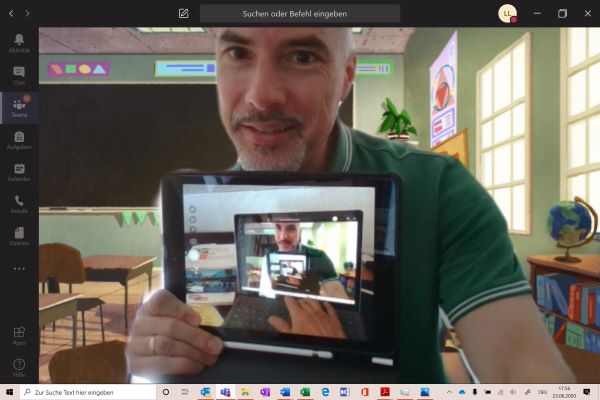Screen dimensions: 600x400
Task: Navigate back with left arrow
Action: pyautogui.click(x=10, y=13)
